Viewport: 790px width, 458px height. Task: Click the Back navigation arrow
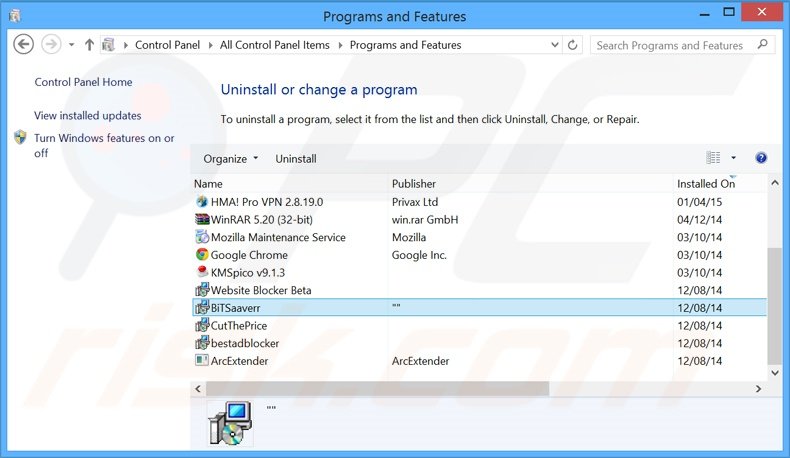click(23, 44)
